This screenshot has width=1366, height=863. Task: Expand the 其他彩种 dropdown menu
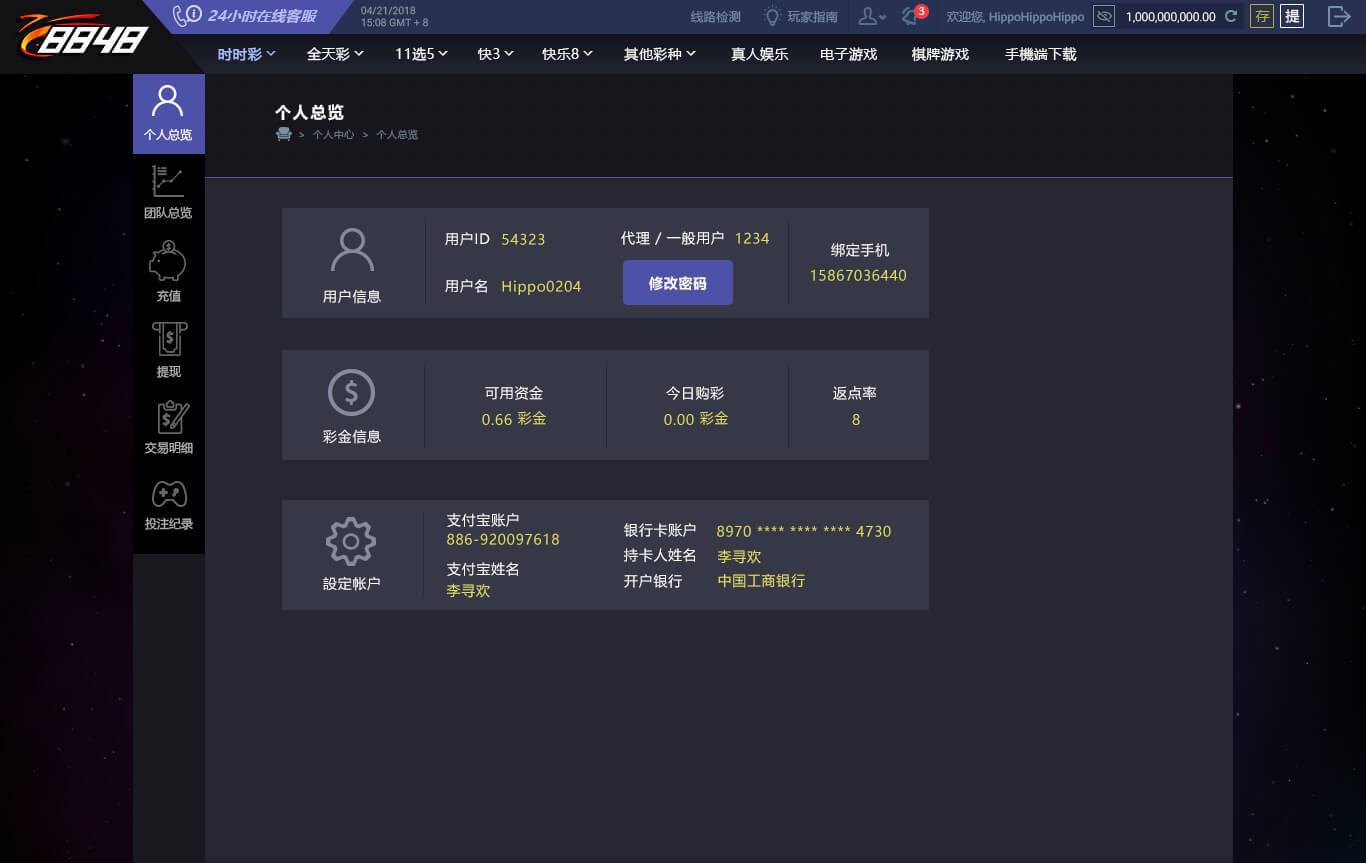(660, 54)
